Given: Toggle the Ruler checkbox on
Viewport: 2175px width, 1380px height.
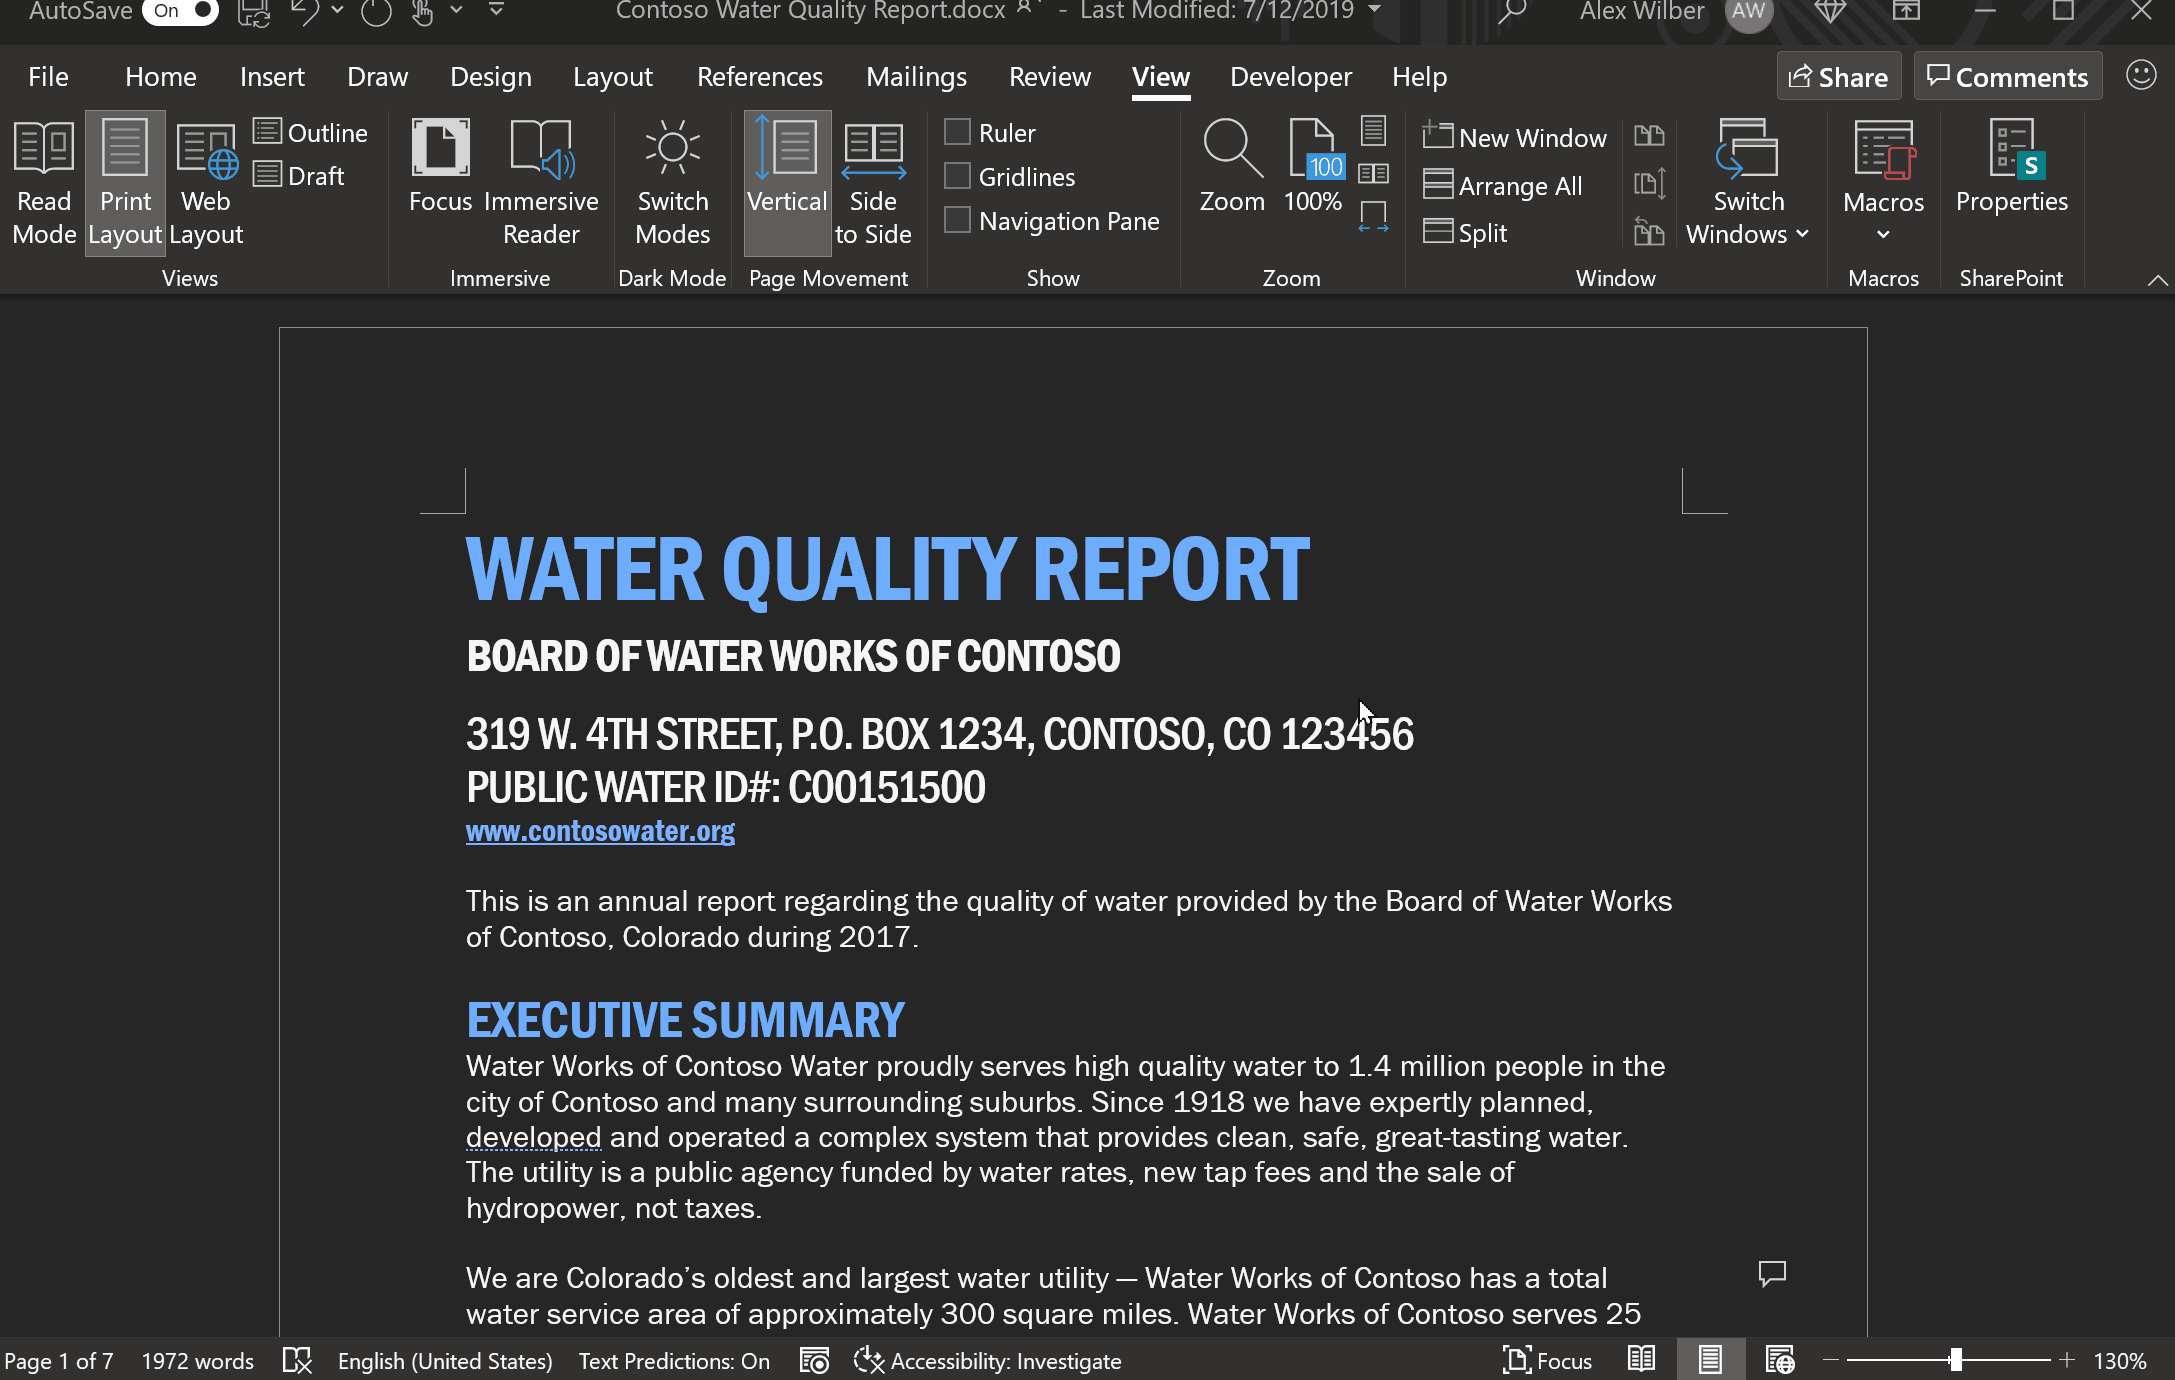Looking at the screenshot, I should point(956,132).
